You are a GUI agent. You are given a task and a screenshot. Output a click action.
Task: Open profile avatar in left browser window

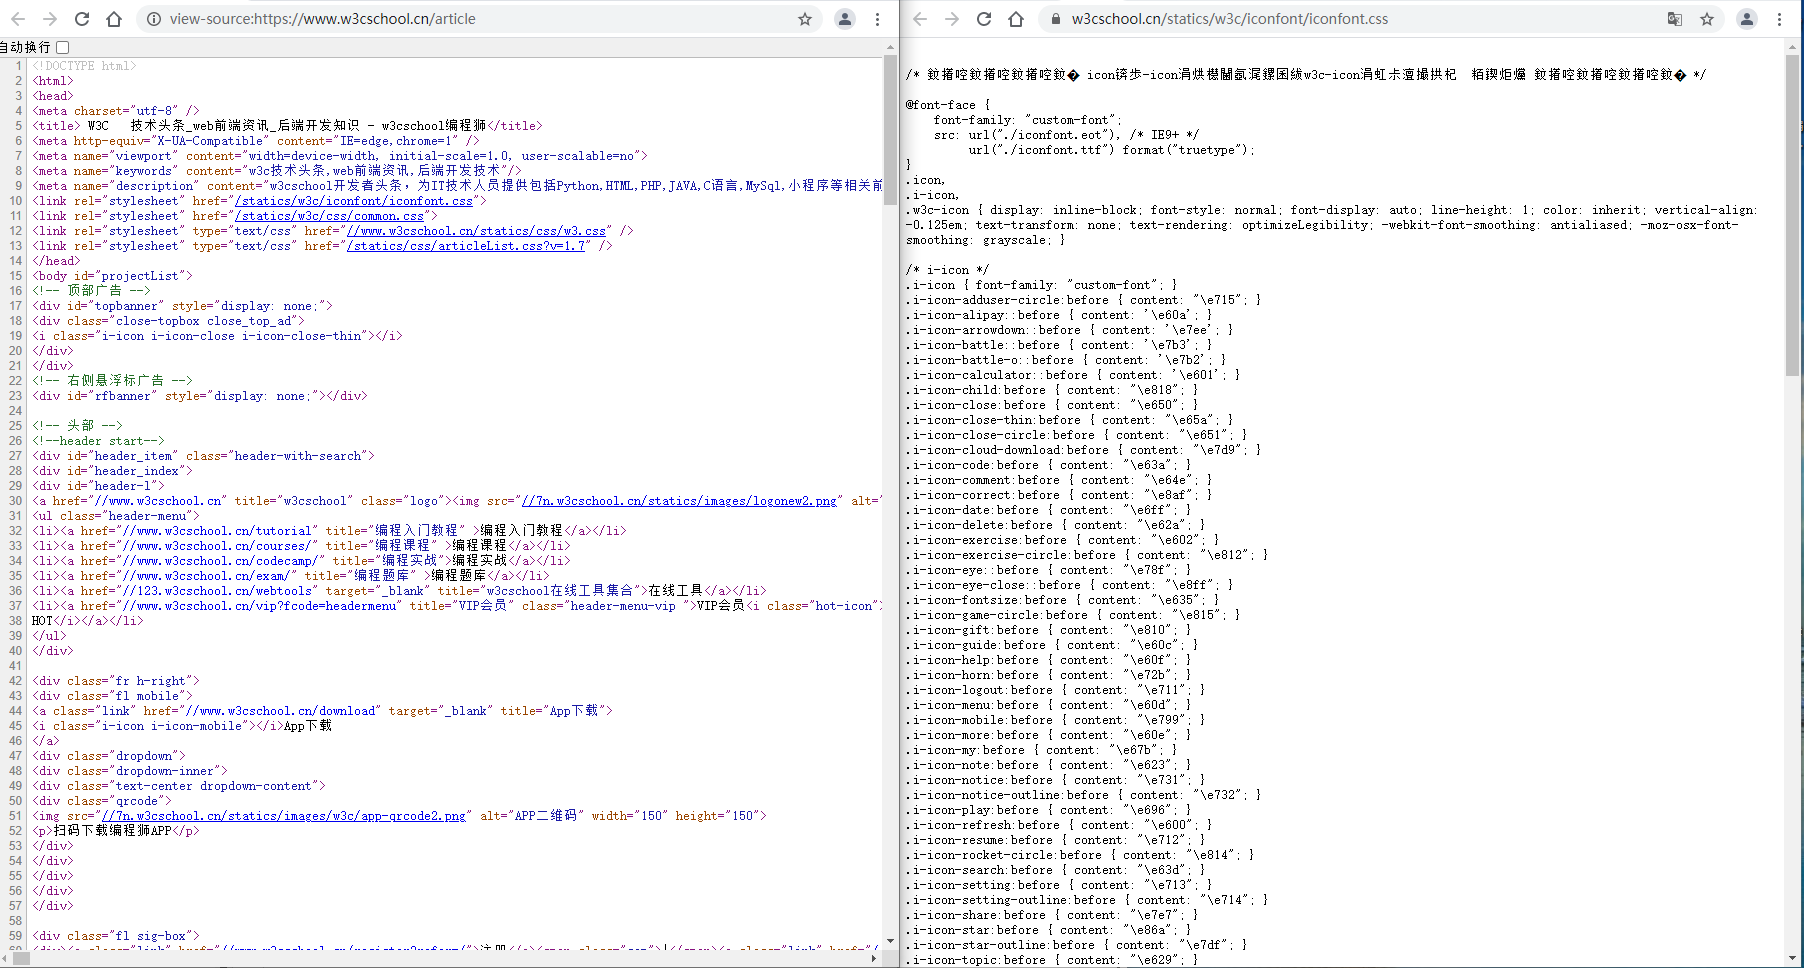[x=845, y=19]
